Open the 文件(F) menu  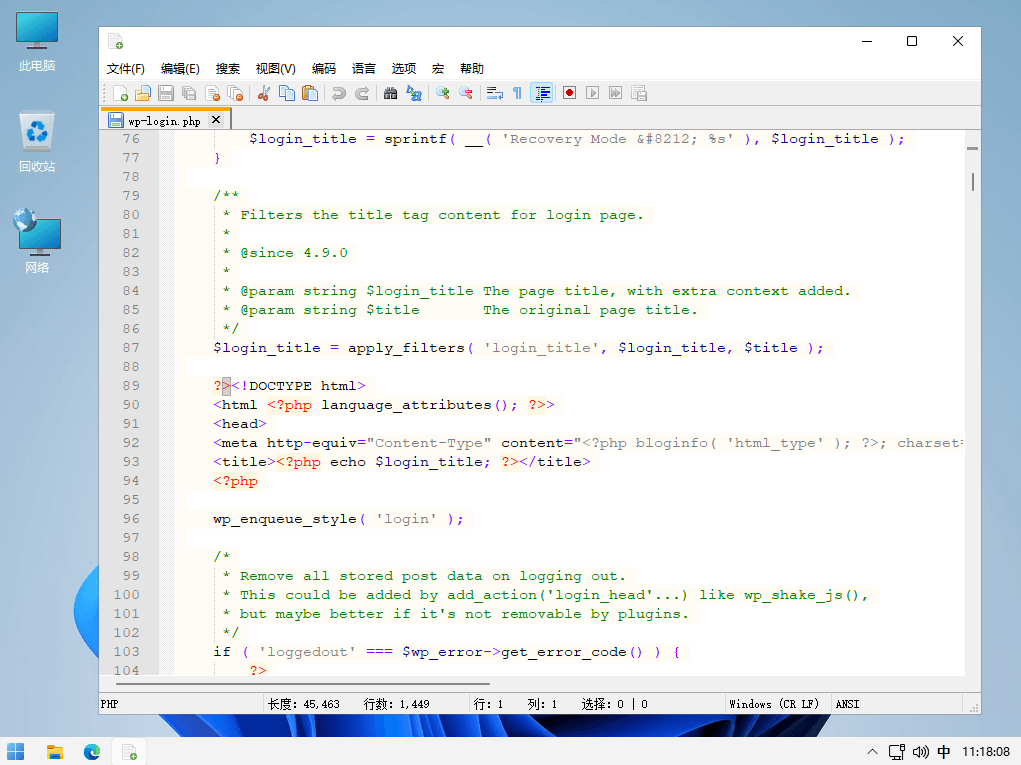[126, 68]
